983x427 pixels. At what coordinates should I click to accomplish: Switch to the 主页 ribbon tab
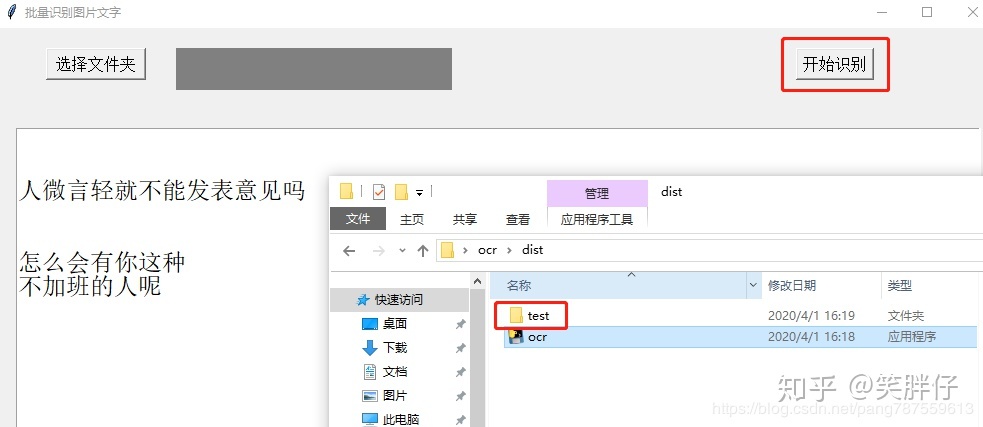[x=412, y=219]
